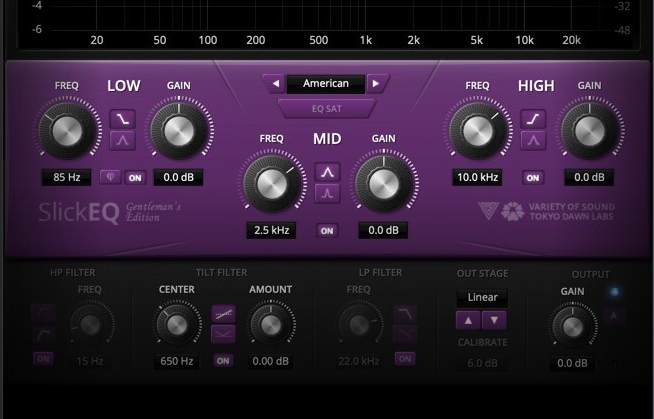The width and height of the screenshot is (654, 419).
Task: Click the LOW band 85 Hz value field
Action: click(66, 177)
